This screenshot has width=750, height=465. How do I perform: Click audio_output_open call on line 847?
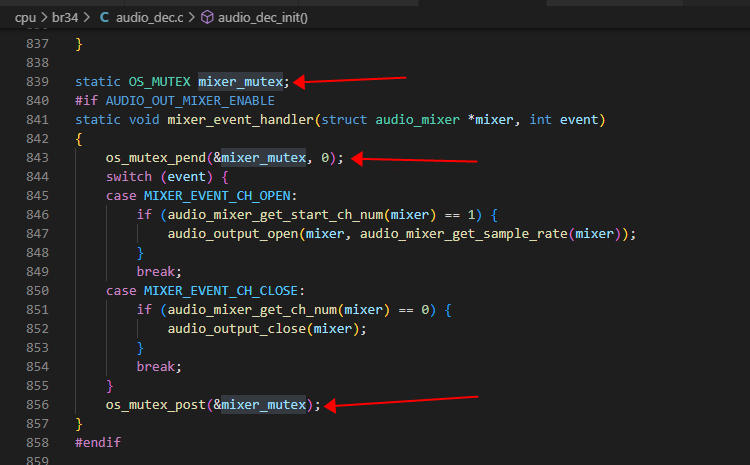233,234
